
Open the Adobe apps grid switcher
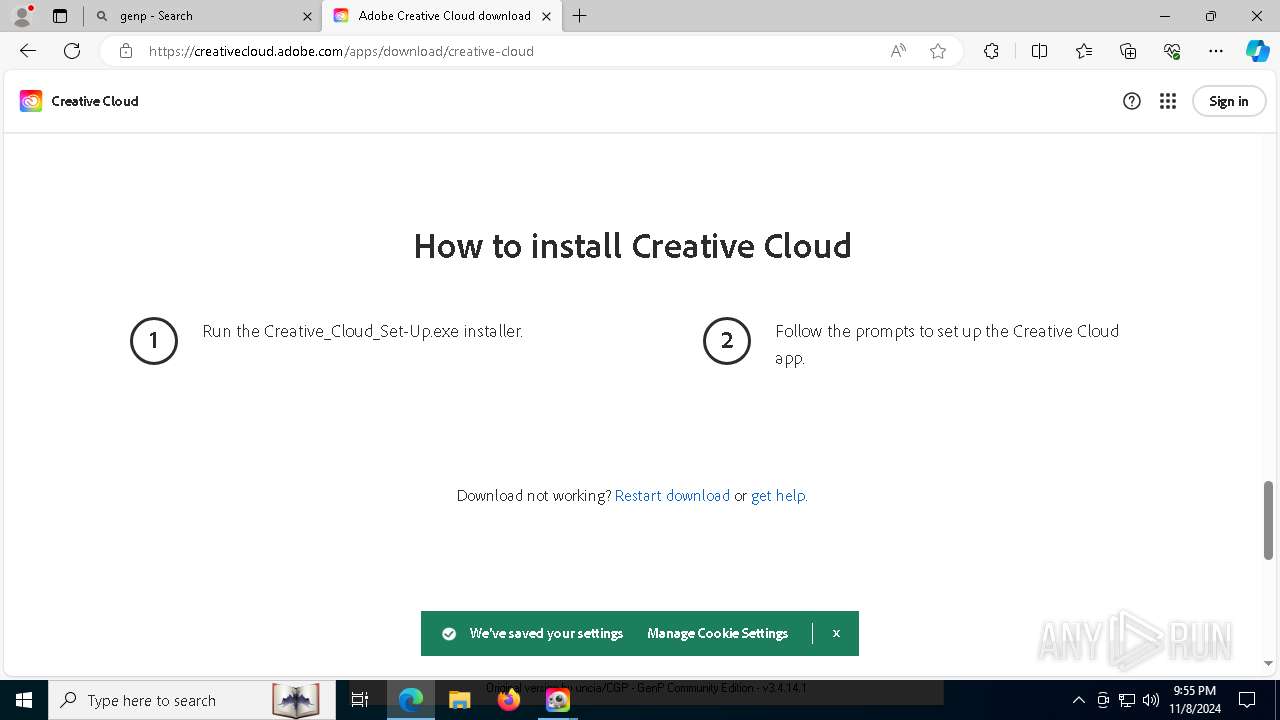pos(1168,101)
